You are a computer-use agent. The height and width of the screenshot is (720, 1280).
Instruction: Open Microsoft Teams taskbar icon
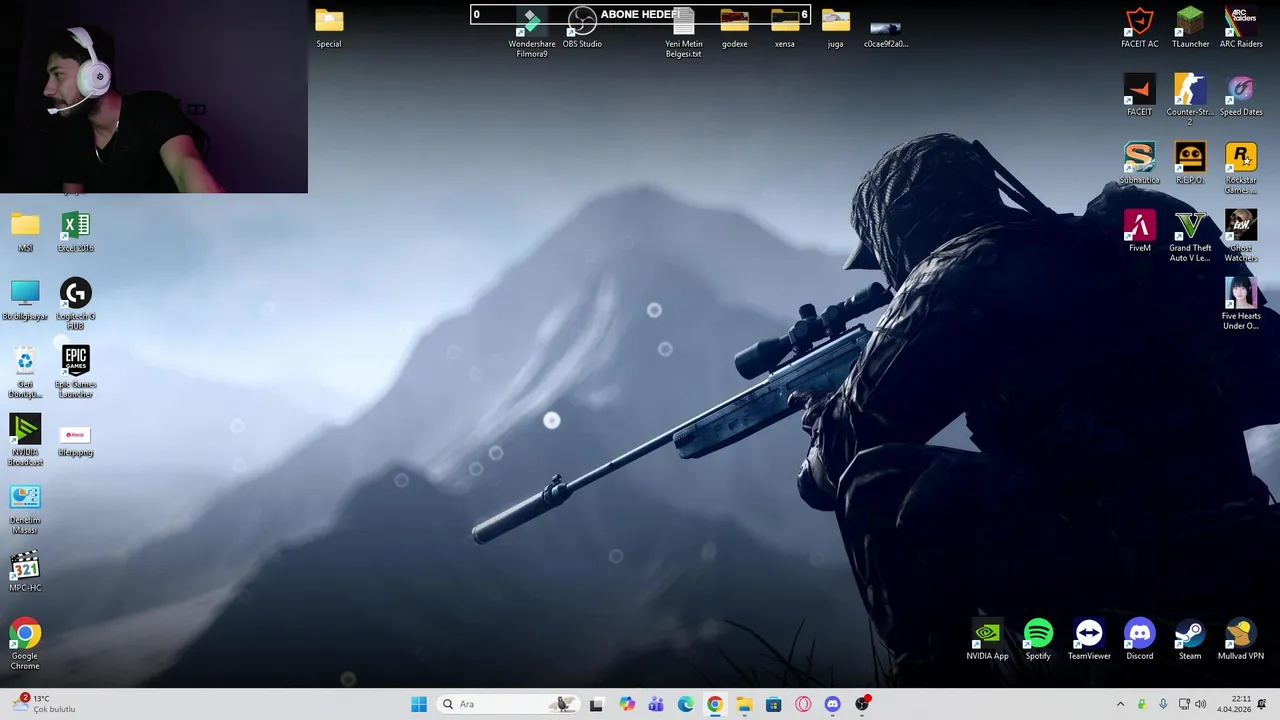point(656,704)
